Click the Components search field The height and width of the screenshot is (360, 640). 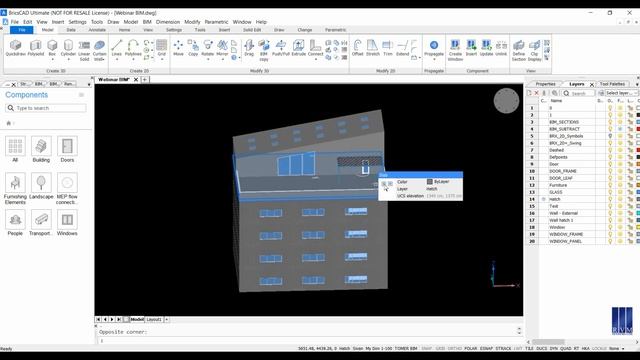point(46,108)
